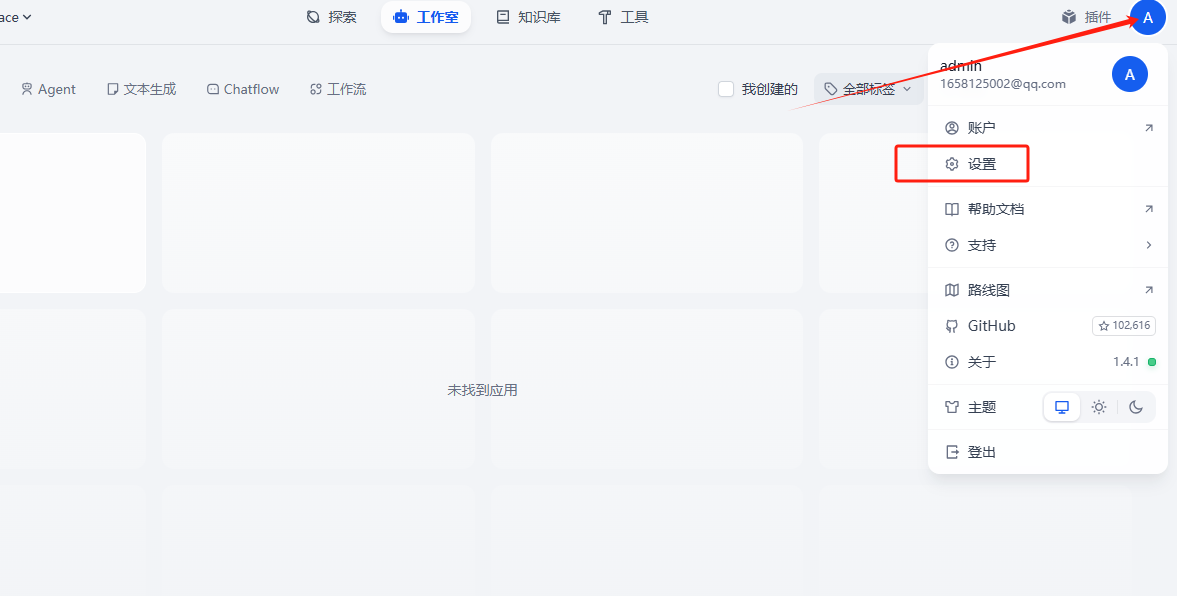Expand the 支持 submenu
This screenshot has height=596, width=1177.
click(1049, 245)
